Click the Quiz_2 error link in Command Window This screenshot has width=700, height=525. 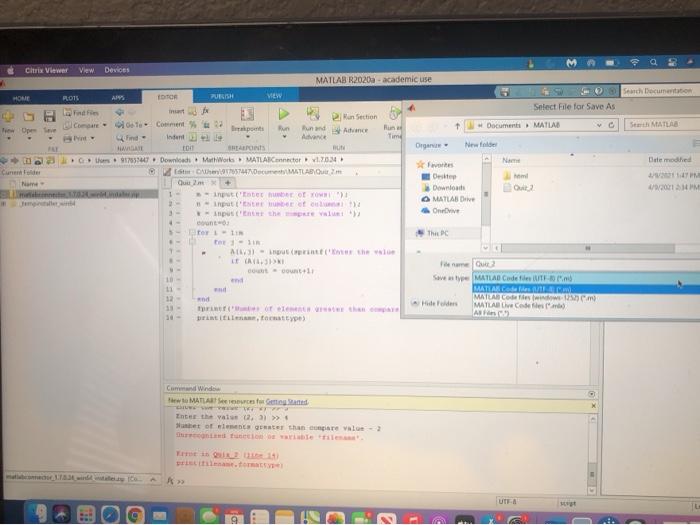225,455
